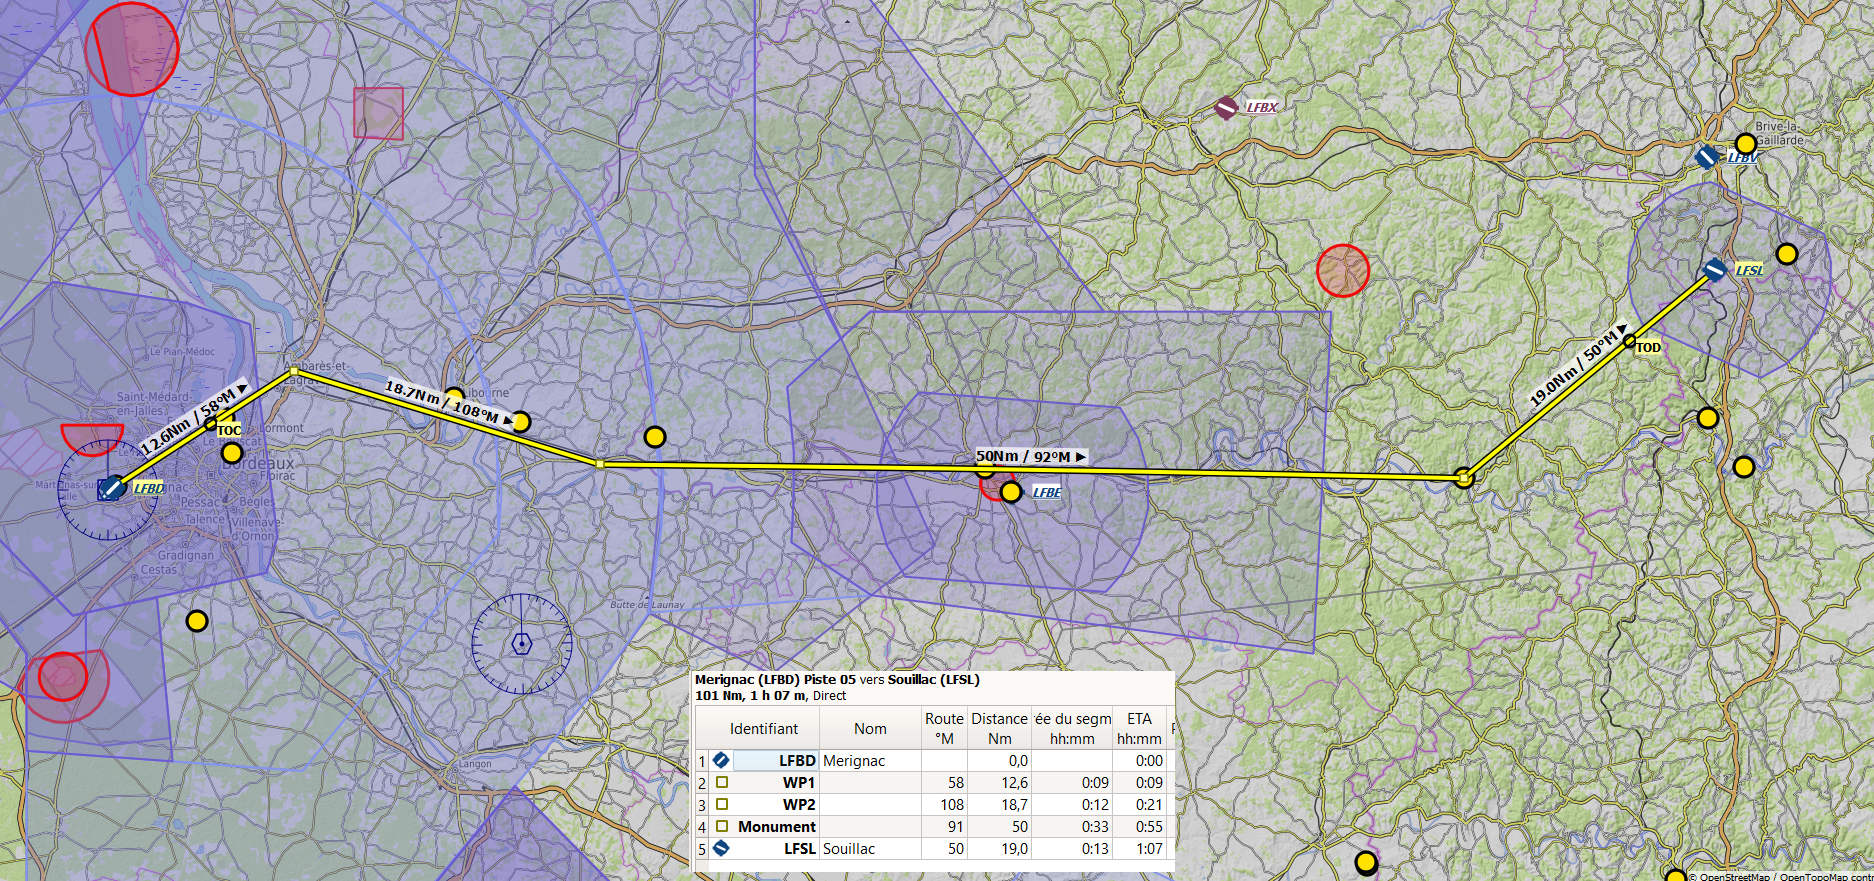Click the red square restricted zone
This screenshot has width=1874, height=881.
(378, 113)
